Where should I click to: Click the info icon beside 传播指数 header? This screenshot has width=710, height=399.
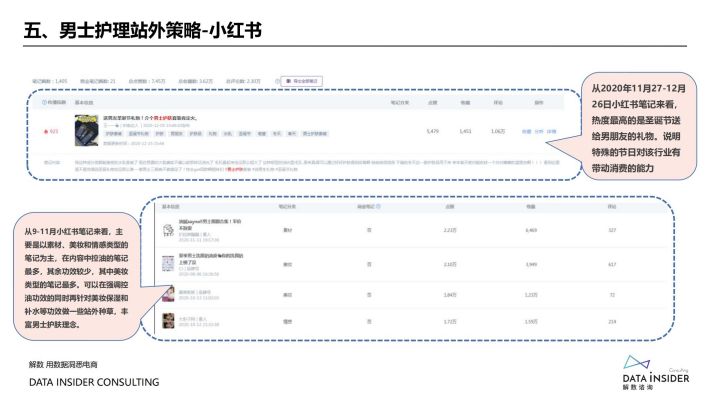coord(44,103)
